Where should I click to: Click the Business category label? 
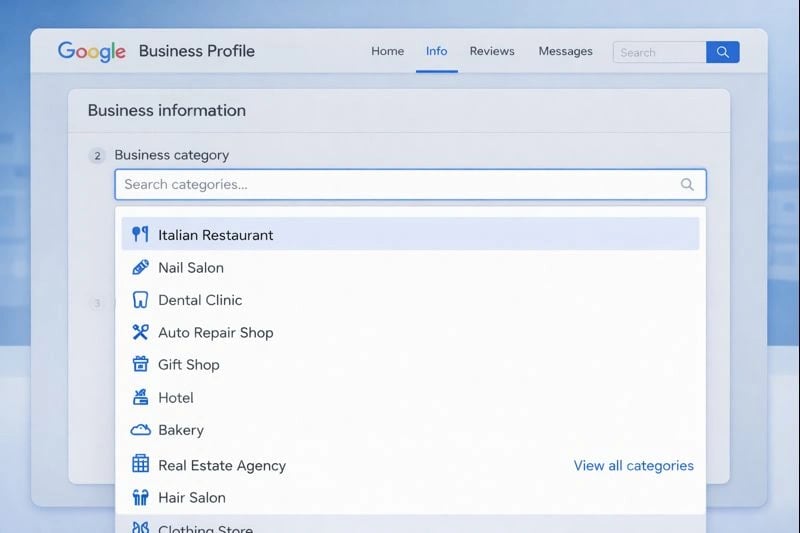click(x=172, y=155)
